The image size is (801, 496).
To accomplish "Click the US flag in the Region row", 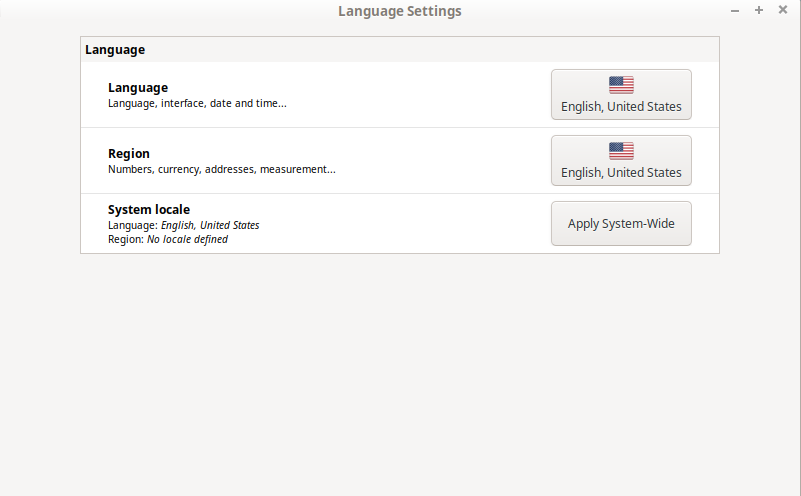I will tap(621, 151).
